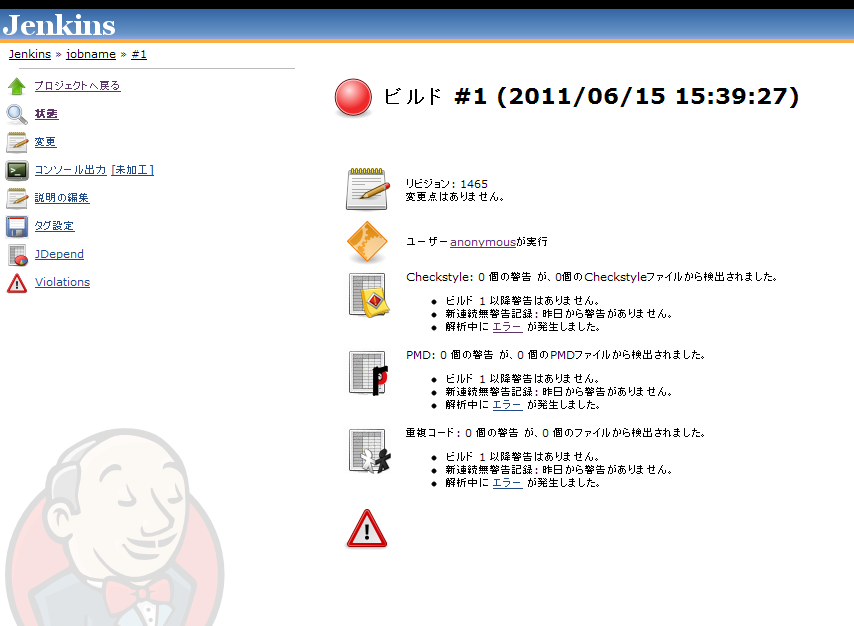Open the anonymous user link
The image size is (854, 626).
click(x=483, y=241)
